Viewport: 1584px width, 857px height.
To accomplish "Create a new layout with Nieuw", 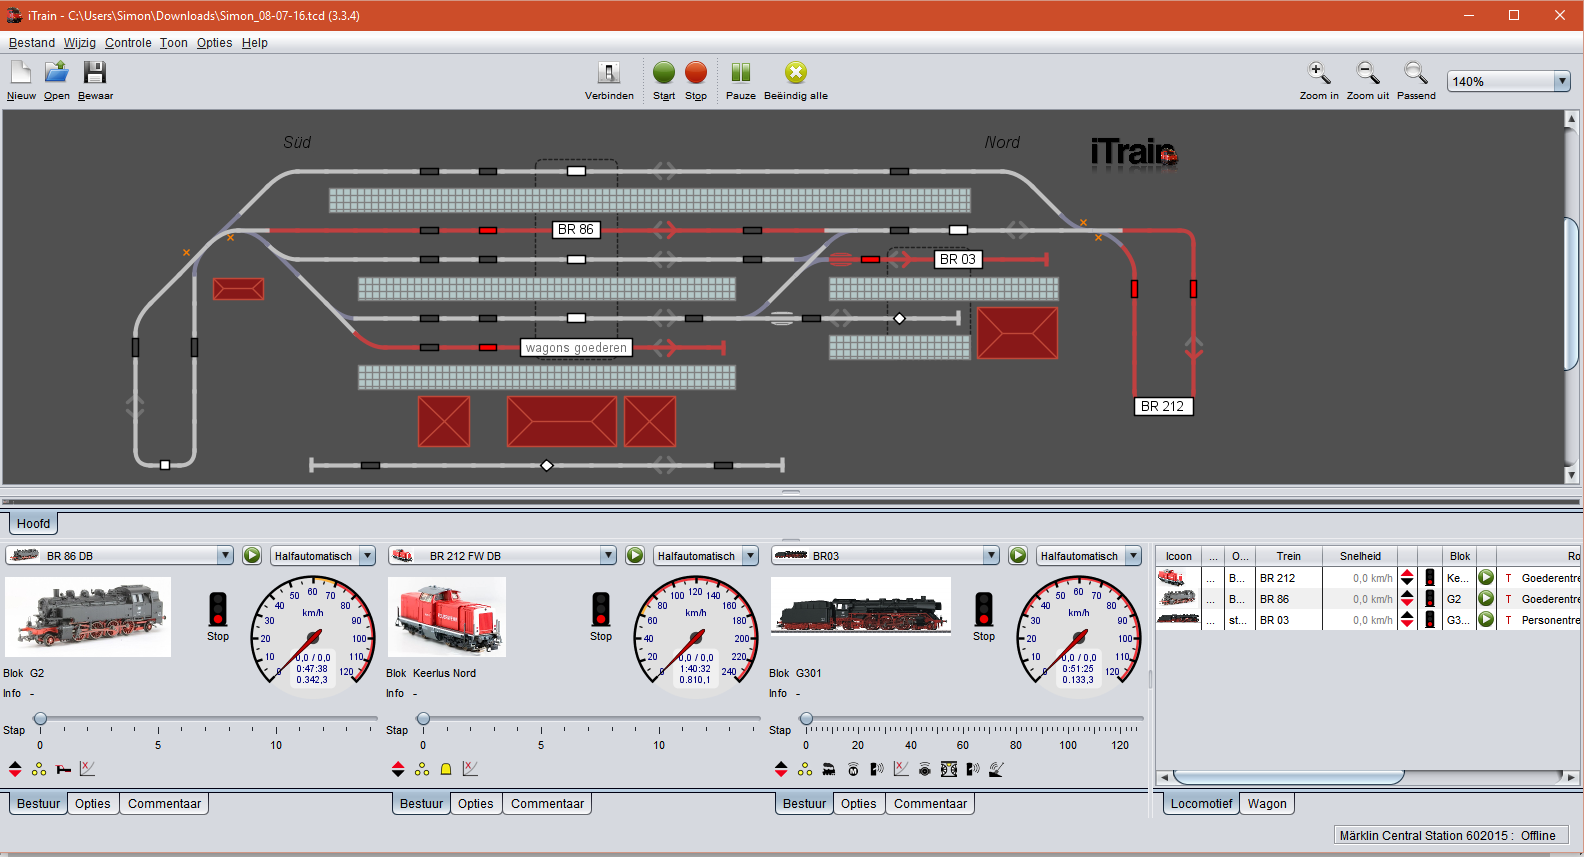I will [x=21, y=80].
